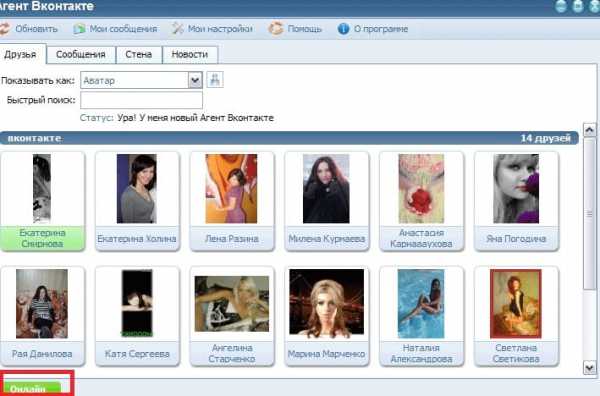
Task: Open the Новости tab
Action: [190, 54]
